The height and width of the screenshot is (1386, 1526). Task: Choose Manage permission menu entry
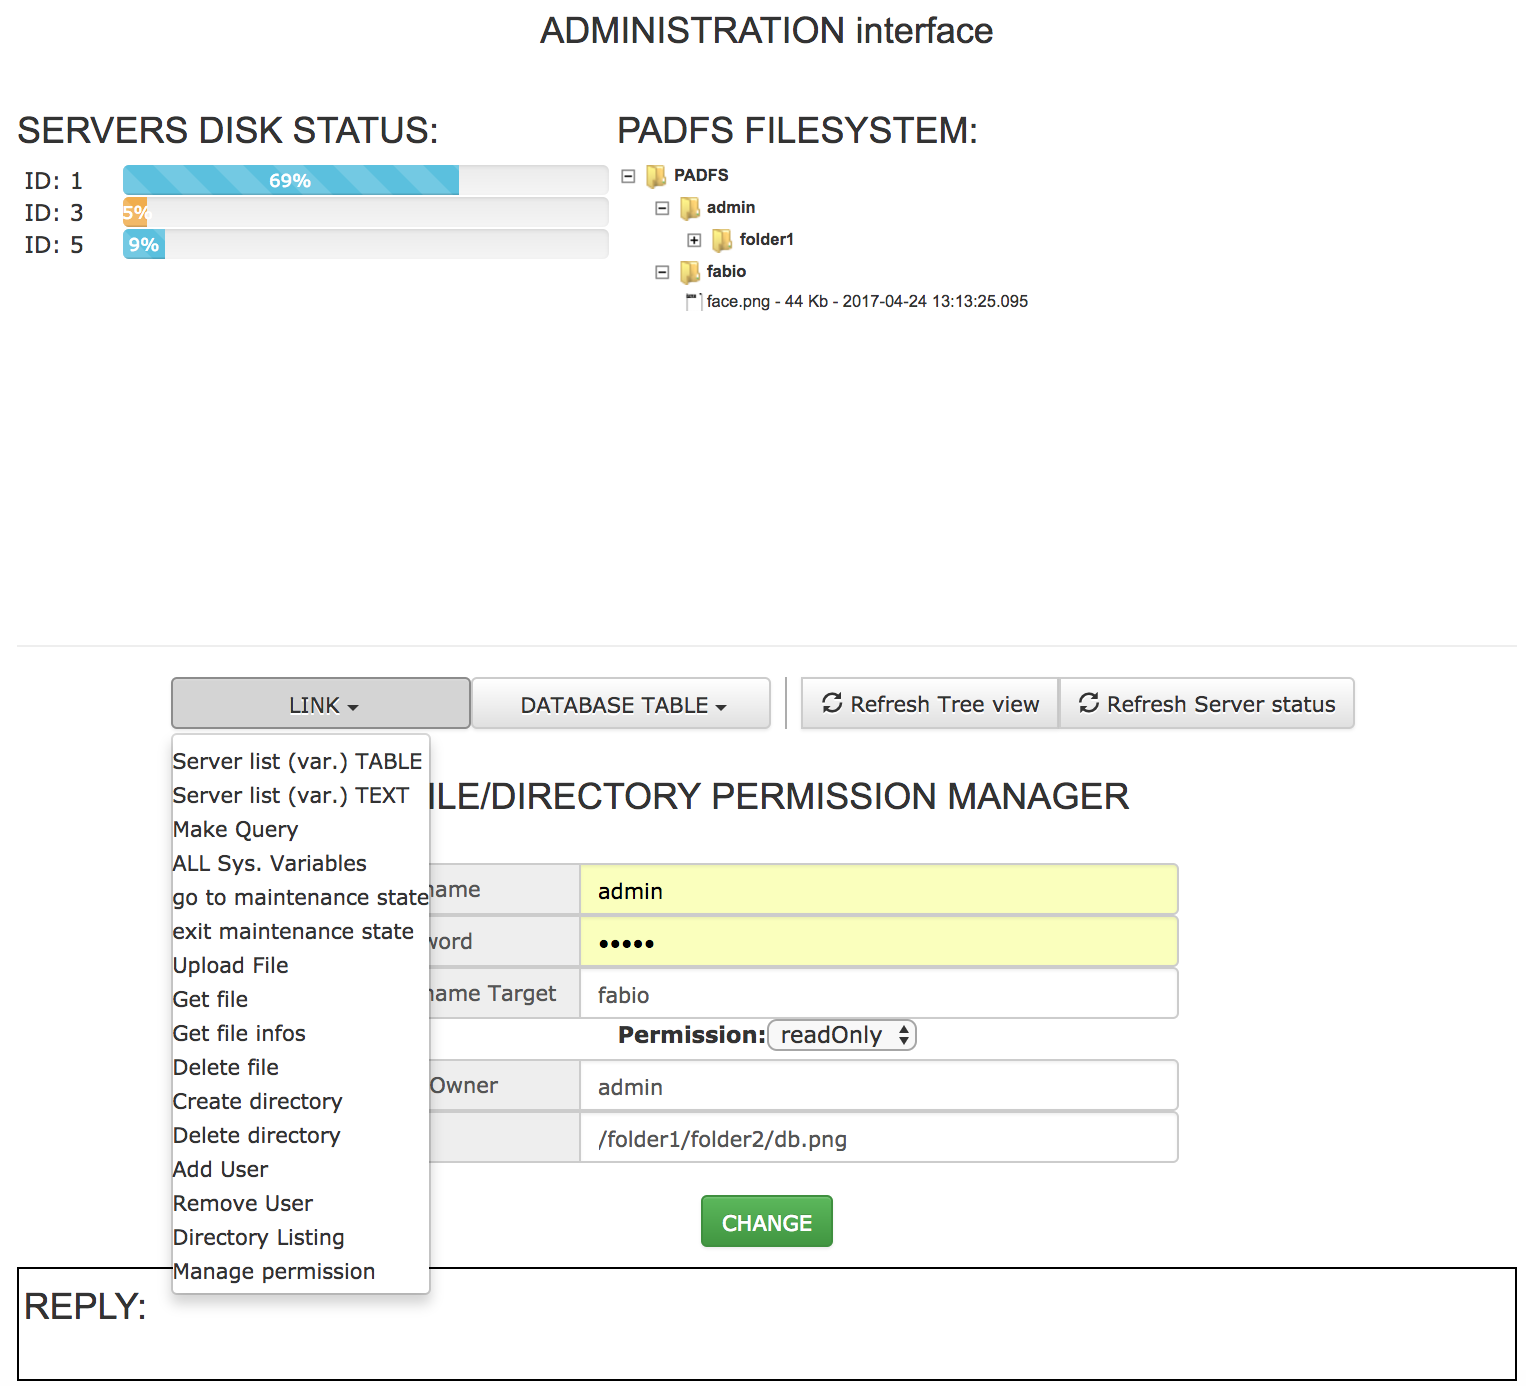click(x=274, y=1272)
